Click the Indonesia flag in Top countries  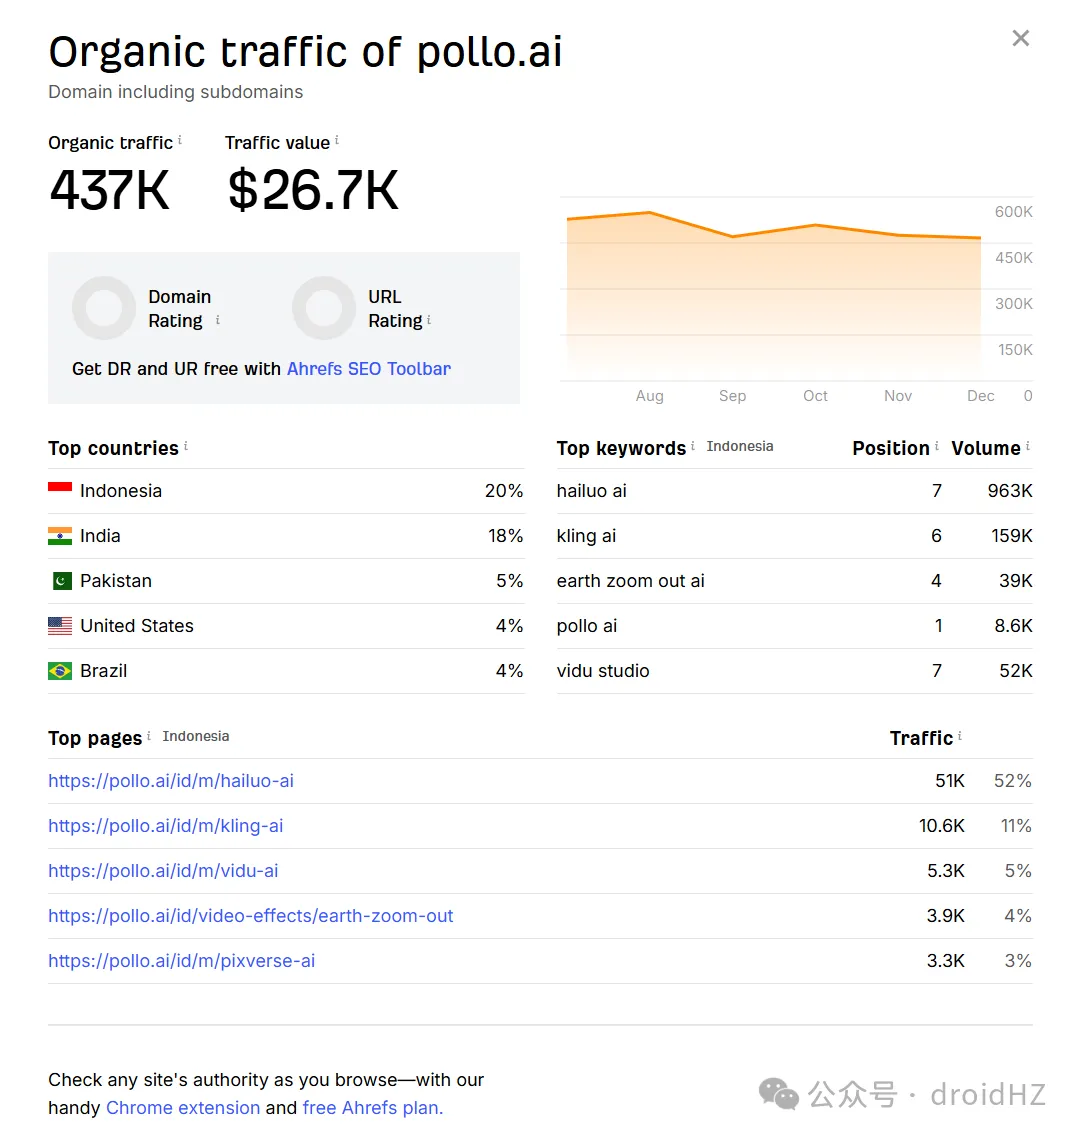(60, 491)
